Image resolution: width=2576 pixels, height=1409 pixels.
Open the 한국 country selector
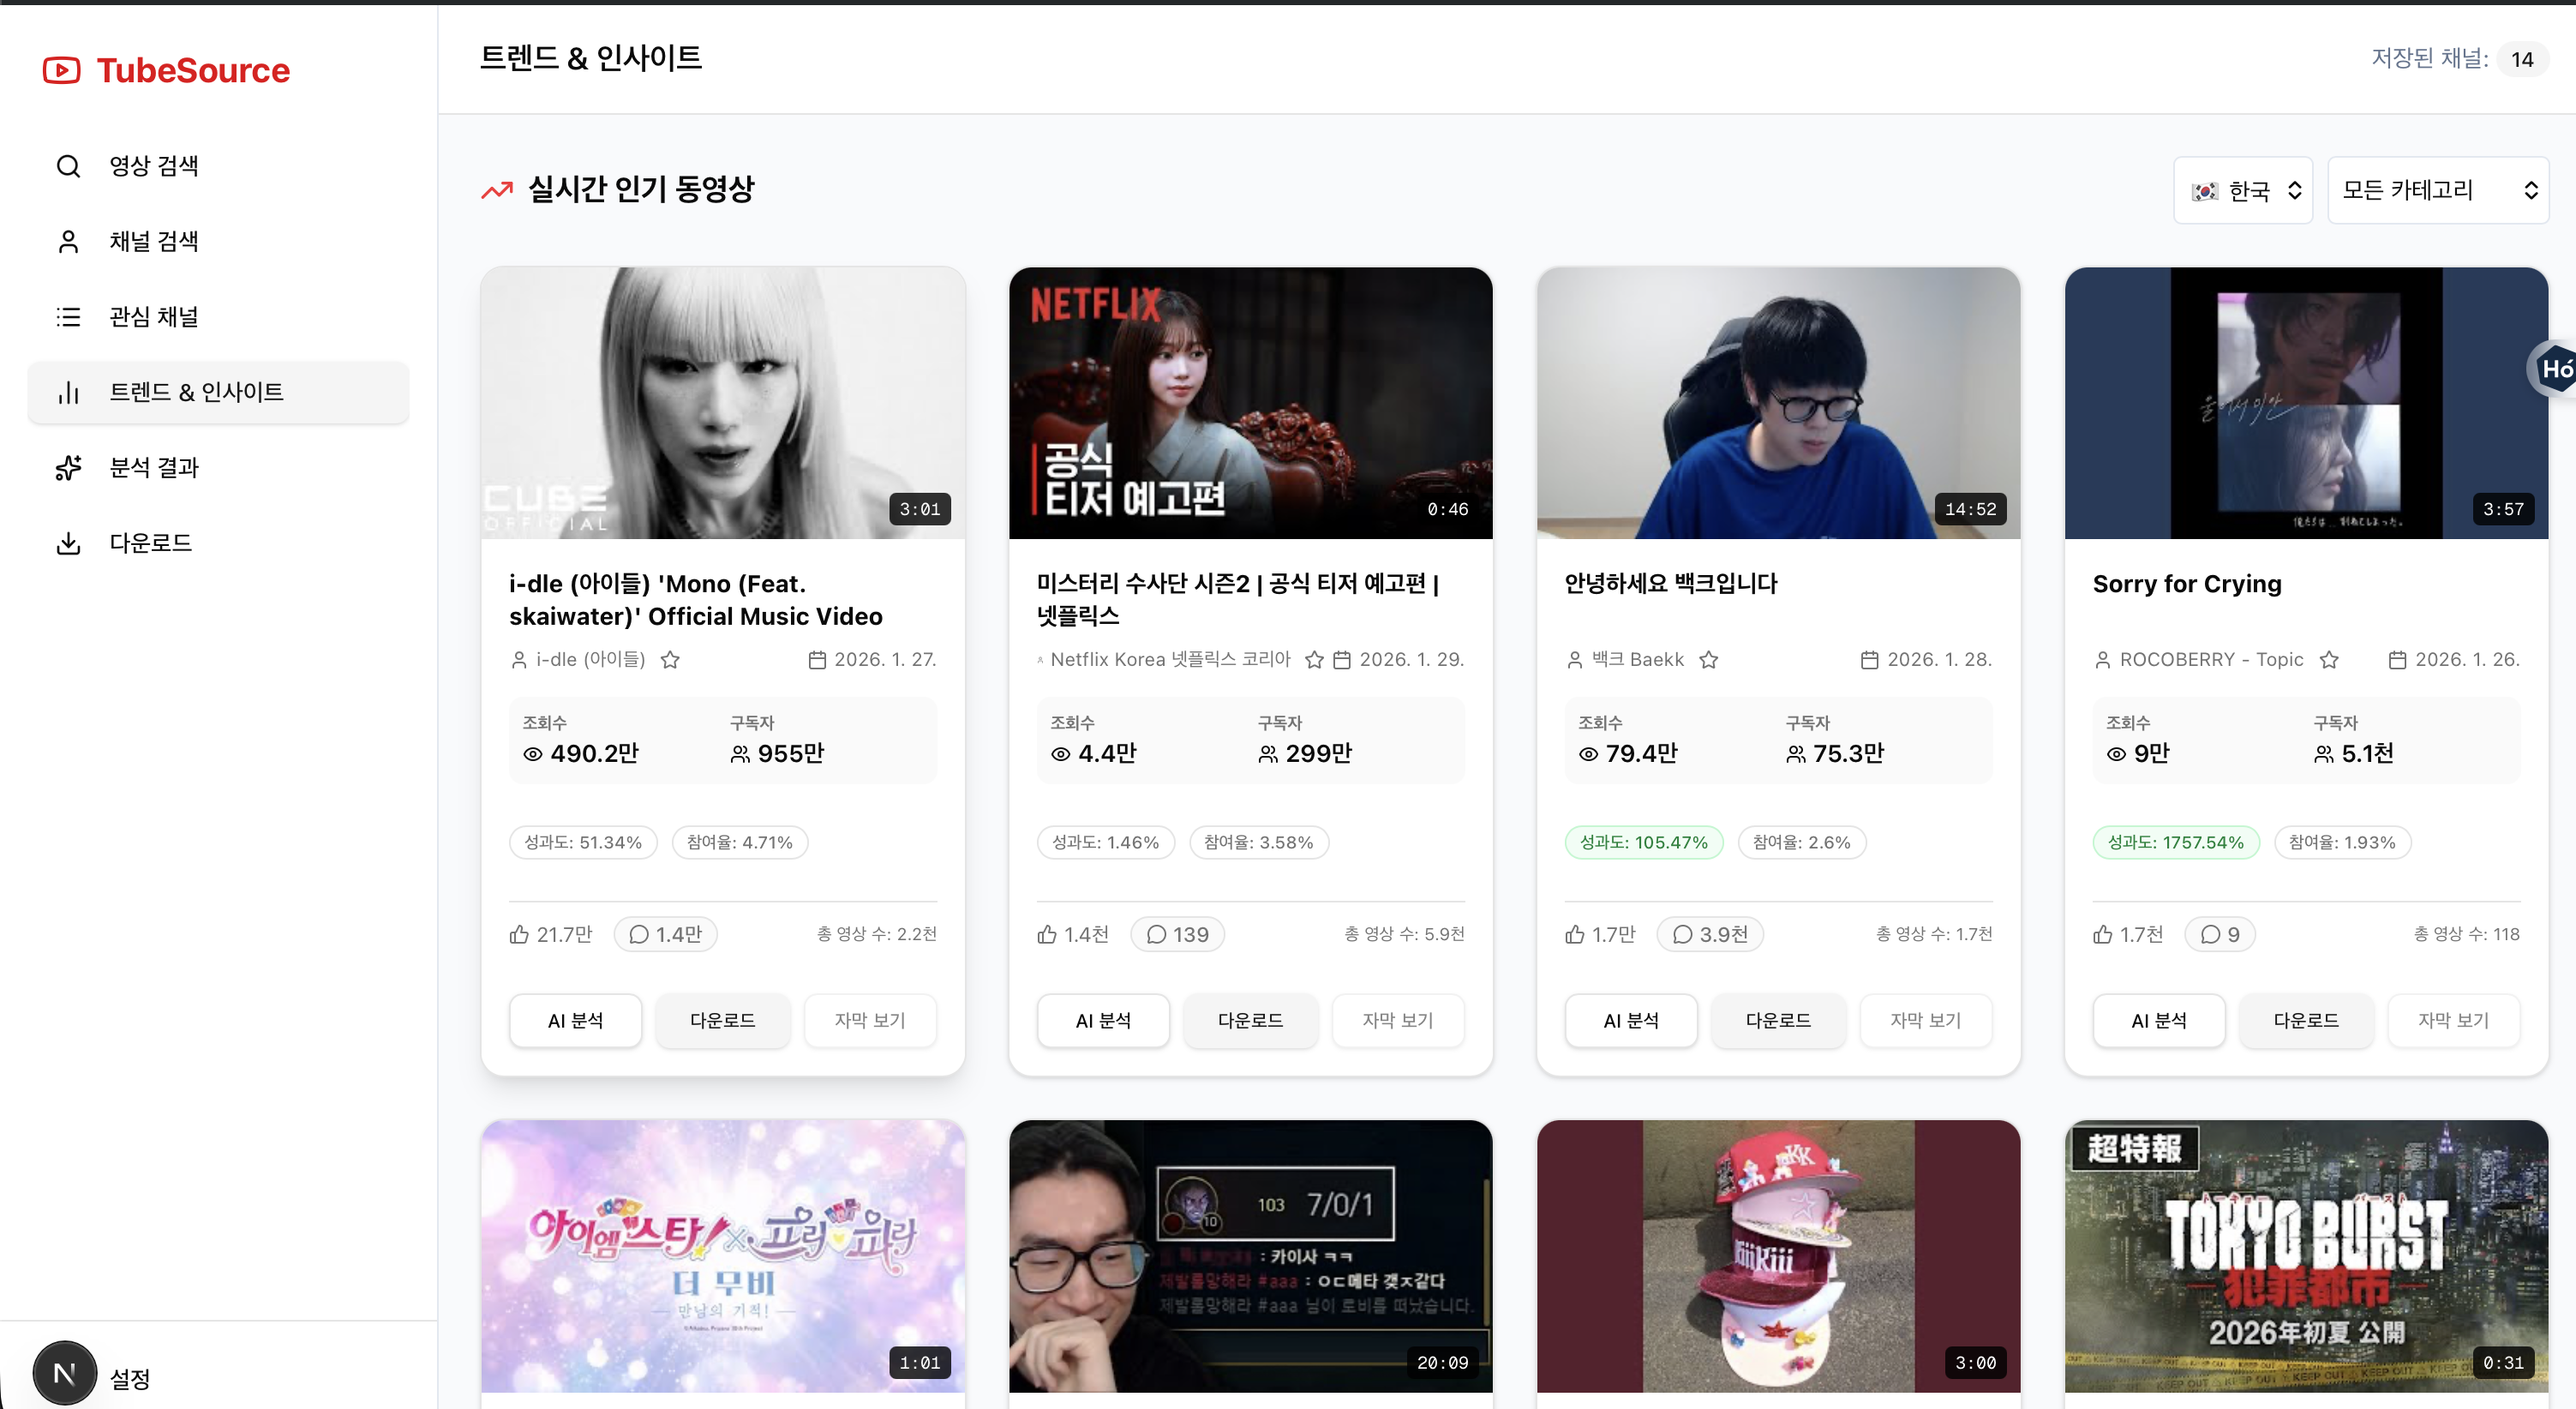[2243, 190]
